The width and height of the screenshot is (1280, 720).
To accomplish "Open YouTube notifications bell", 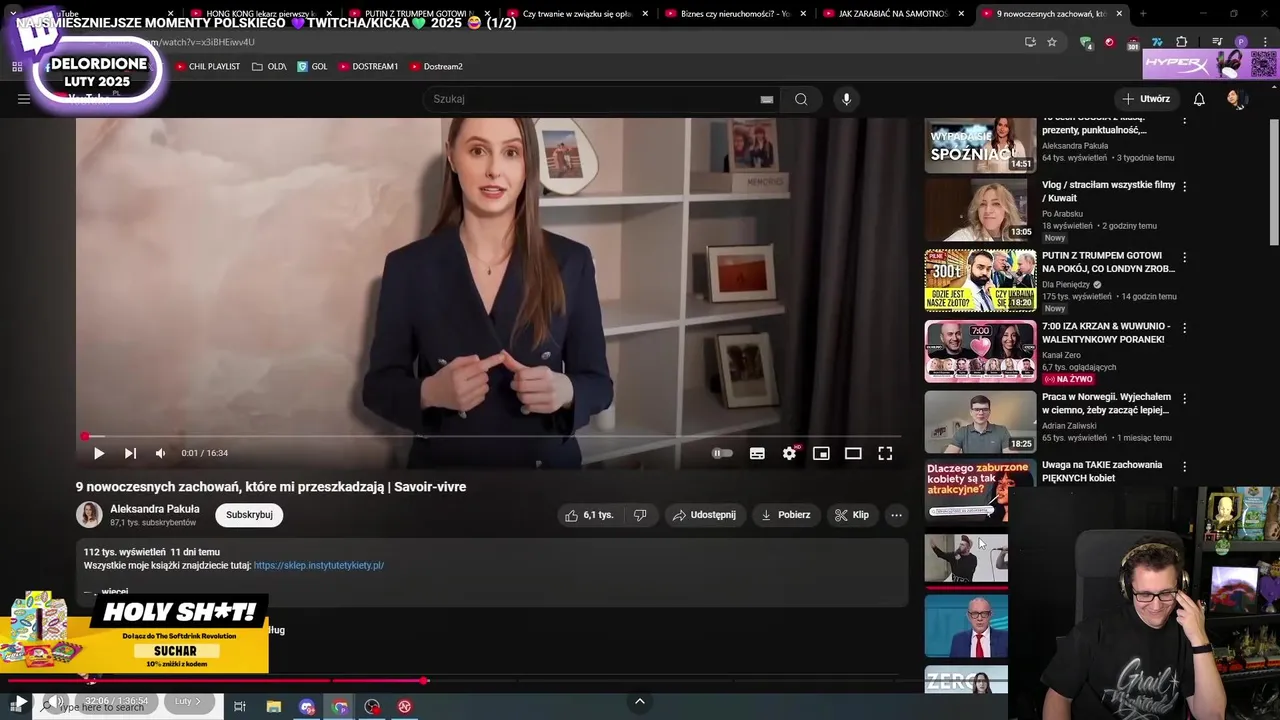I will coord(1199,99).
